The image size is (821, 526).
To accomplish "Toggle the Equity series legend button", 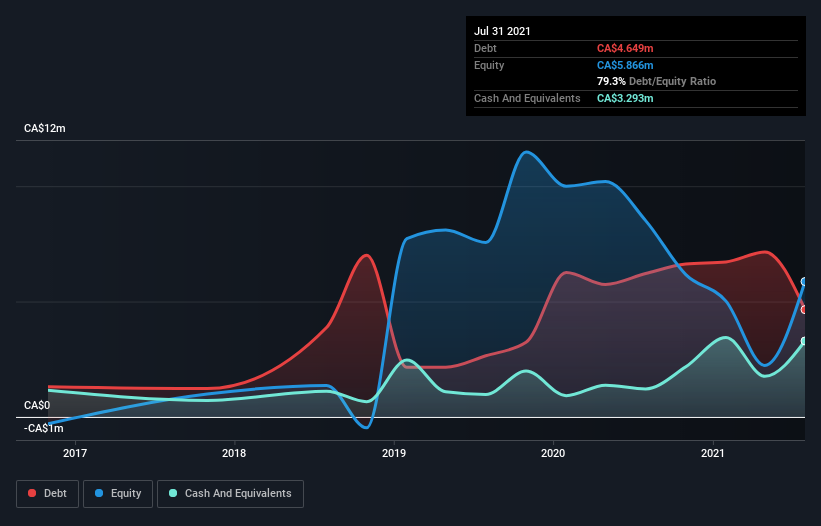I will (x=118, y=494).
